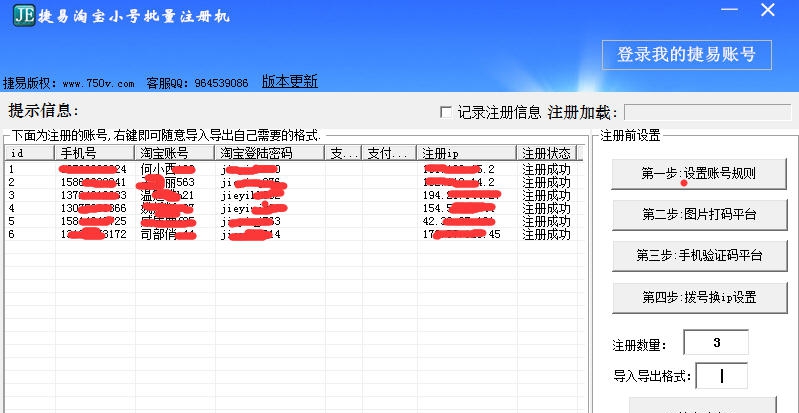This screenshot has height=413, width=799.
Task: Enable the 记录注册信息 checkbox
Action: (446, 112)
